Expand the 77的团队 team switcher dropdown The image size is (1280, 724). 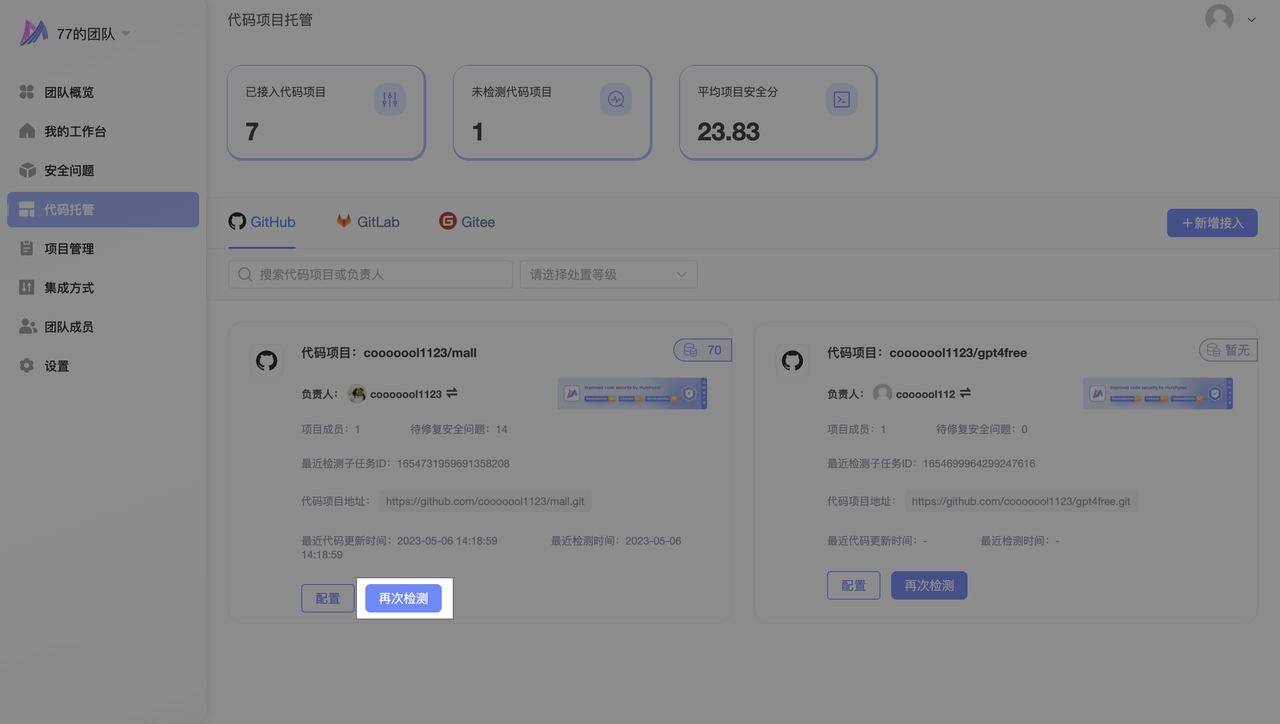pos(126,34)
